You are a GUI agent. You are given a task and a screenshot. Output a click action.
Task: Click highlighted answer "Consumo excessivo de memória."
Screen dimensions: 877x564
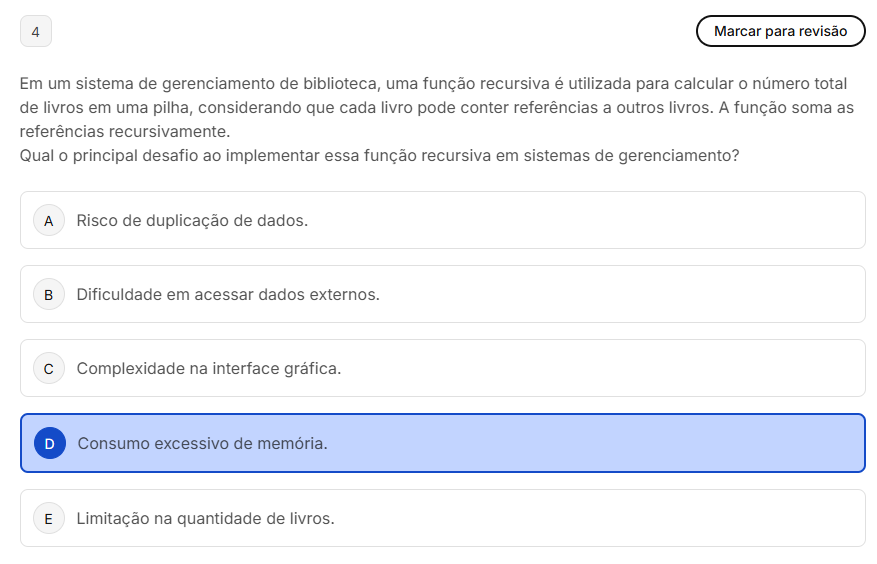[x=202, y=442]
